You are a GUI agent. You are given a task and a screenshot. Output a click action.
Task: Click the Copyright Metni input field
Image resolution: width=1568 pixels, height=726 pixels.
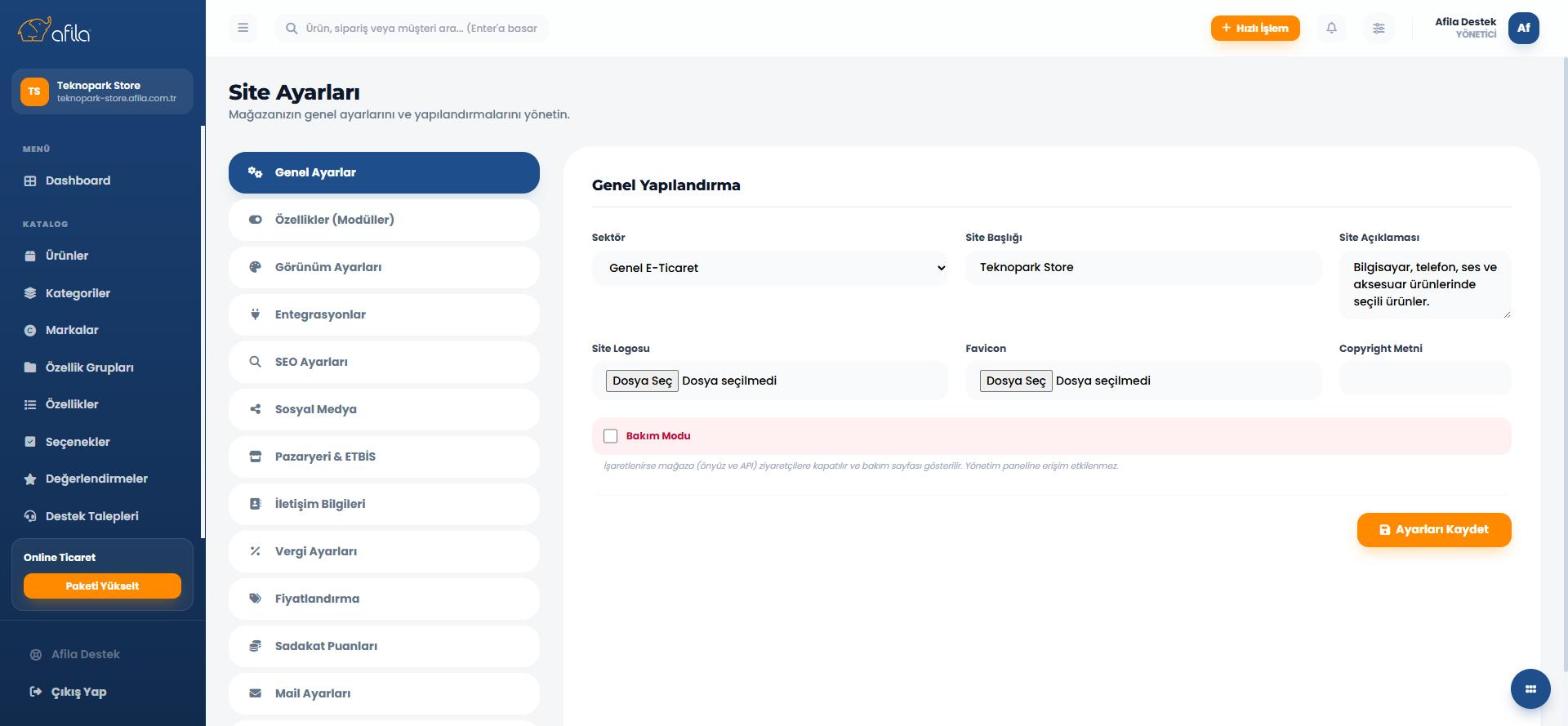pos(1425,379)
